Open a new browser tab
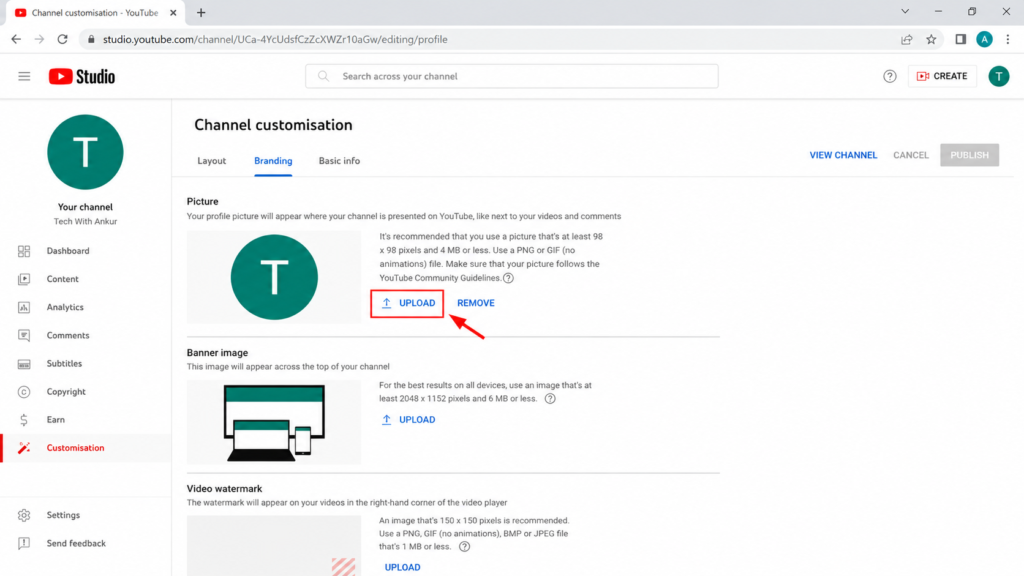The image size is (1024, 576). pyautogui.click(x=200, y=12)
